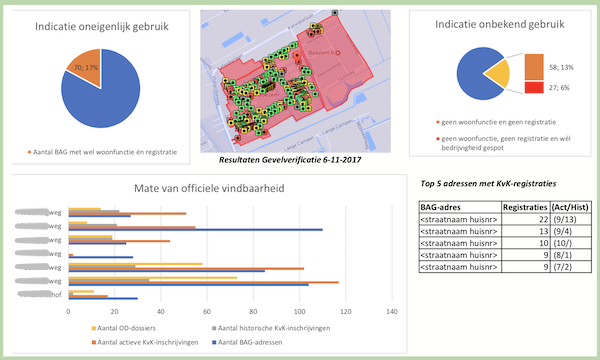600x360 pixels.
Task: Click the grey marker at map top edge
Action: 335,13
